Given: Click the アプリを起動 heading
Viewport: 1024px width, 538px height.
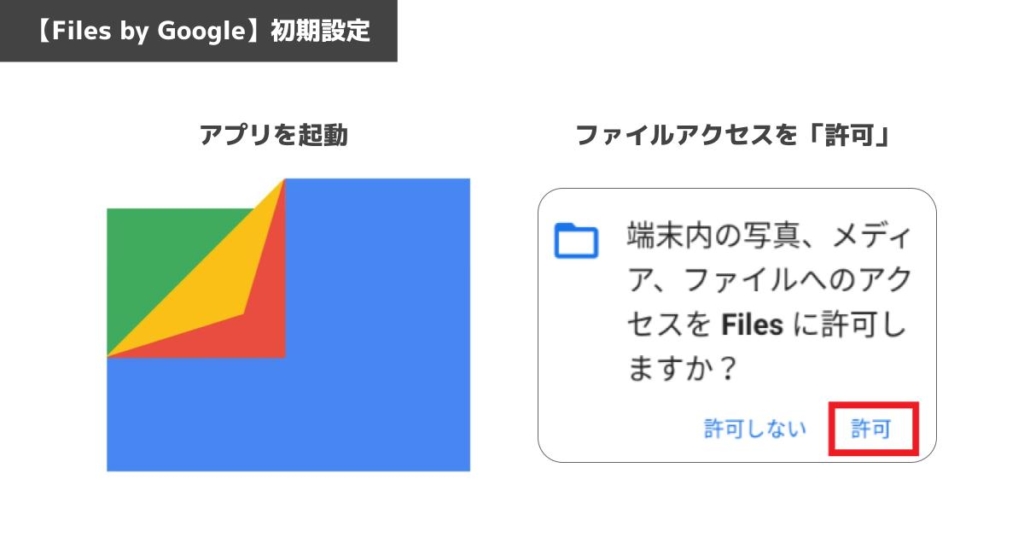Looking at the screenshot, I should (x=273, y=135).
